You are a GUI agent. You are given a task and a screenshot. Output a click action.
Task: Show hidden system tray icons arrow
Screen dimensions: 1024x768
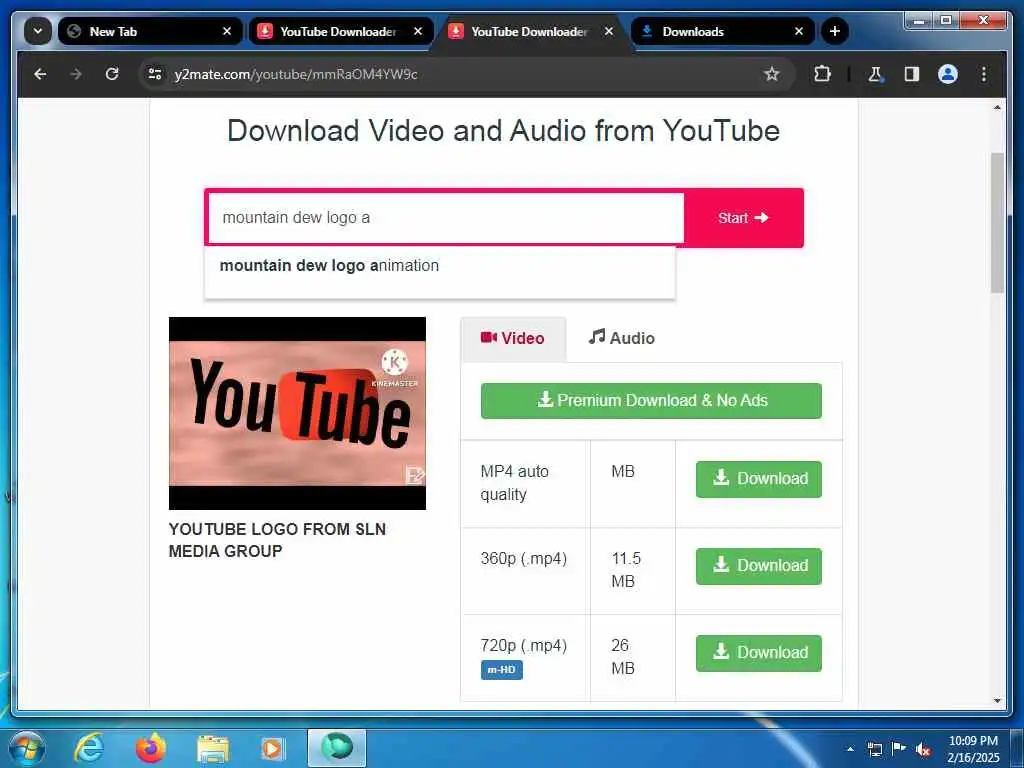pyautogui.click(x=850, y=749)
